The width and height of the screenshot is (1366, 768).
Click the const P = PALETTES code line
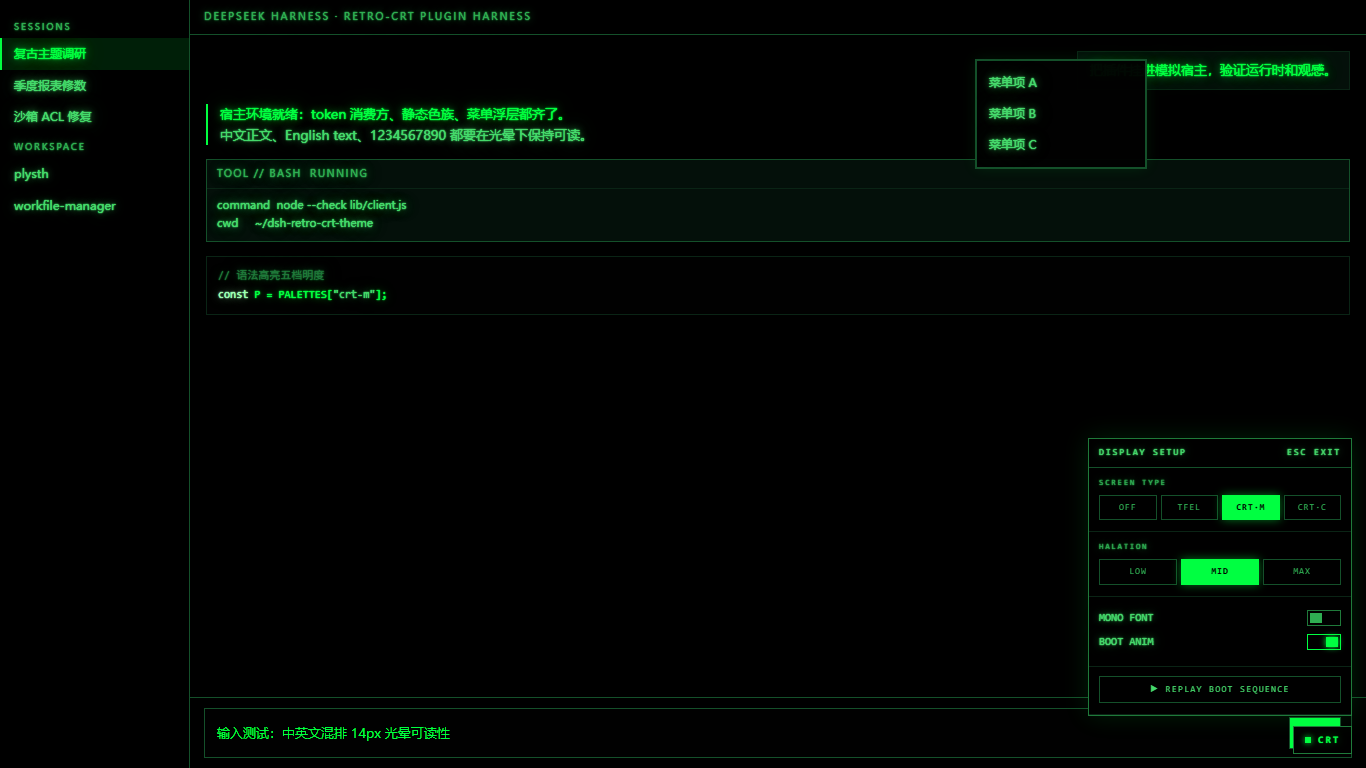(x=302, y=295)
